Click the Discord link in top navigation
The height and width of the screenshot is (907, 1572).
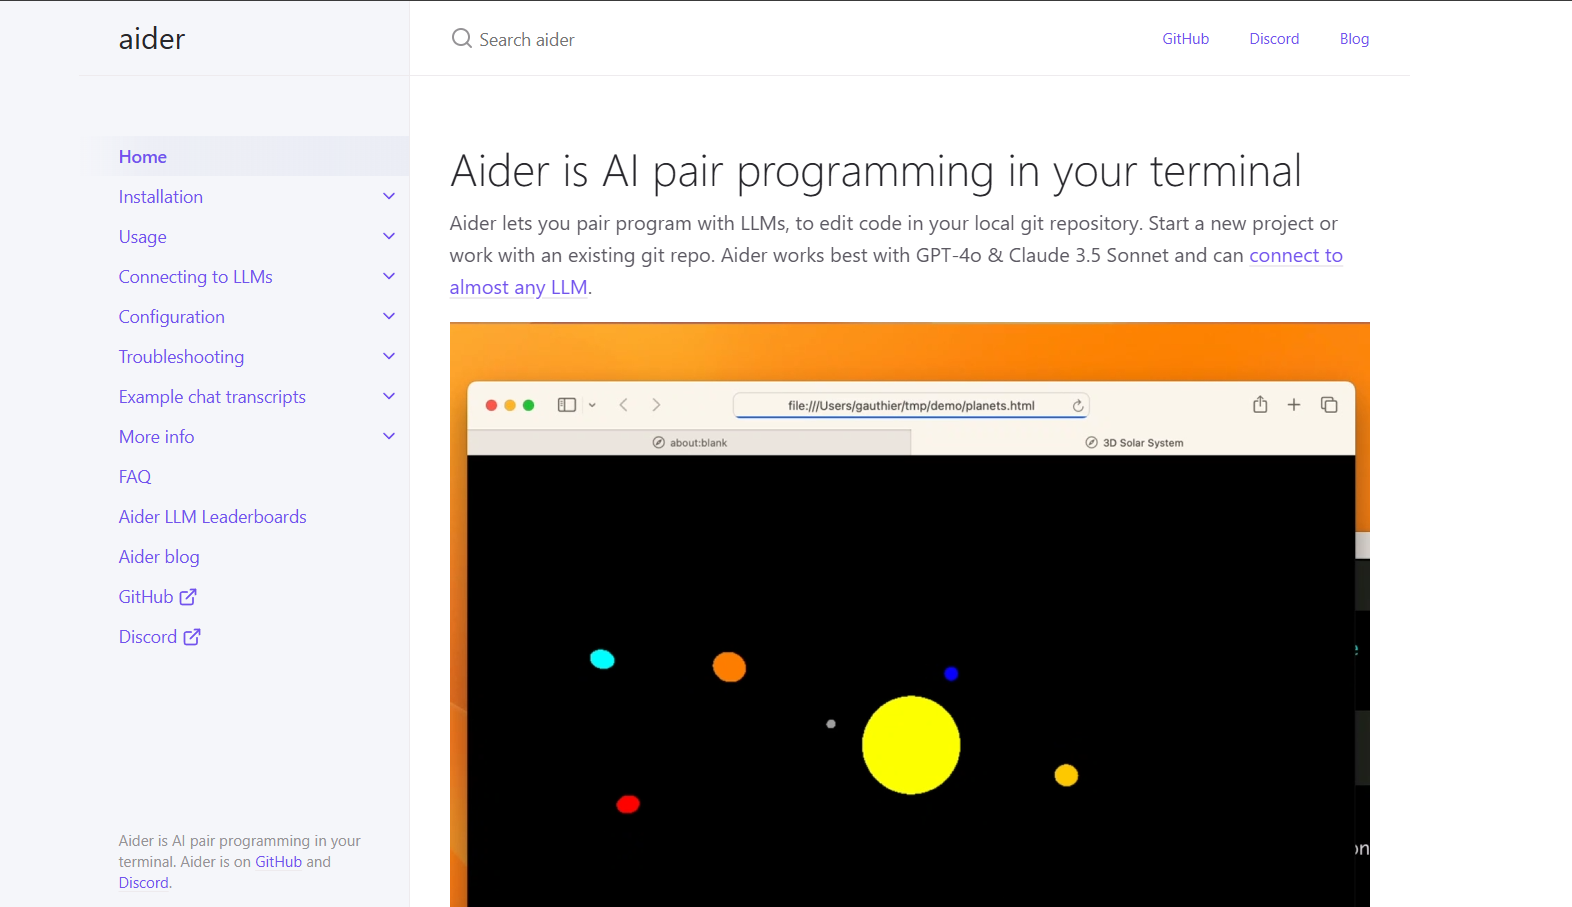1274,39
